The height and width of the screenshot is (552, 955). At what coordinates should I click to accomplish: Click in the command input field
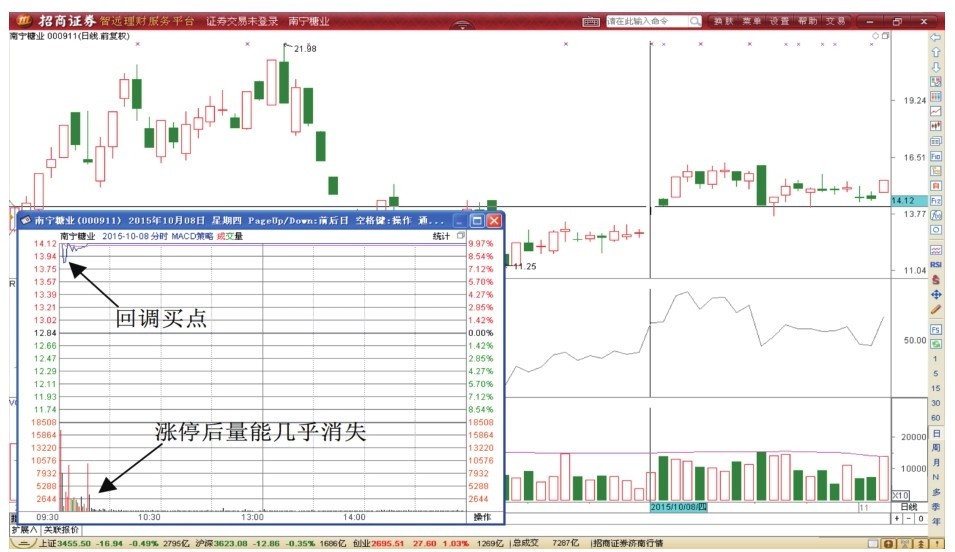647,21
